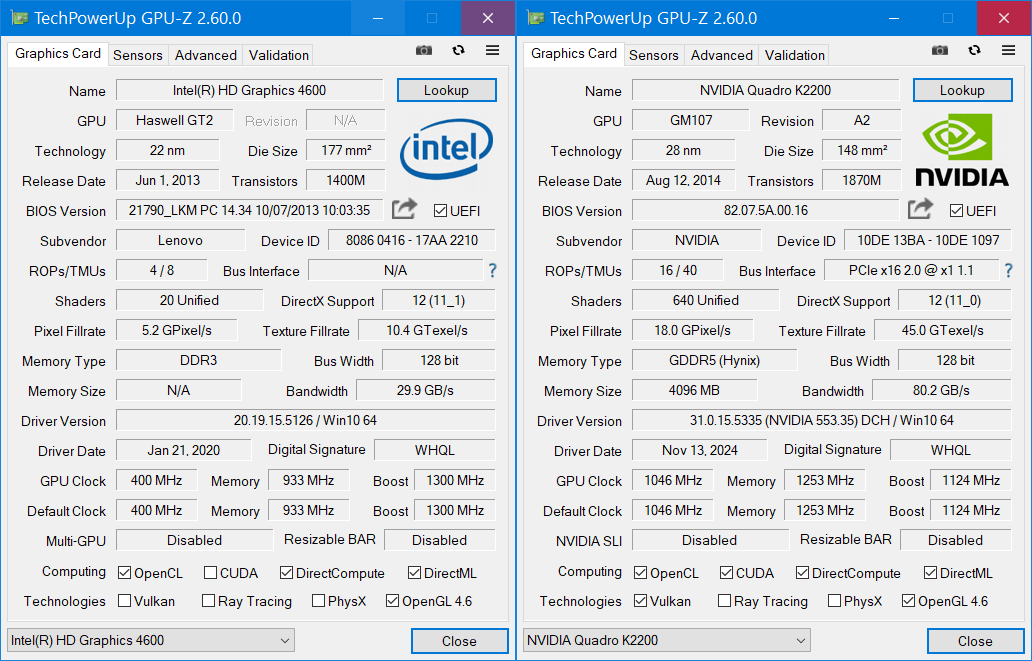Click Lookup for the Intel HD Graphics 4600
This screenshot has height=661, width=1032.
(446, 90)
